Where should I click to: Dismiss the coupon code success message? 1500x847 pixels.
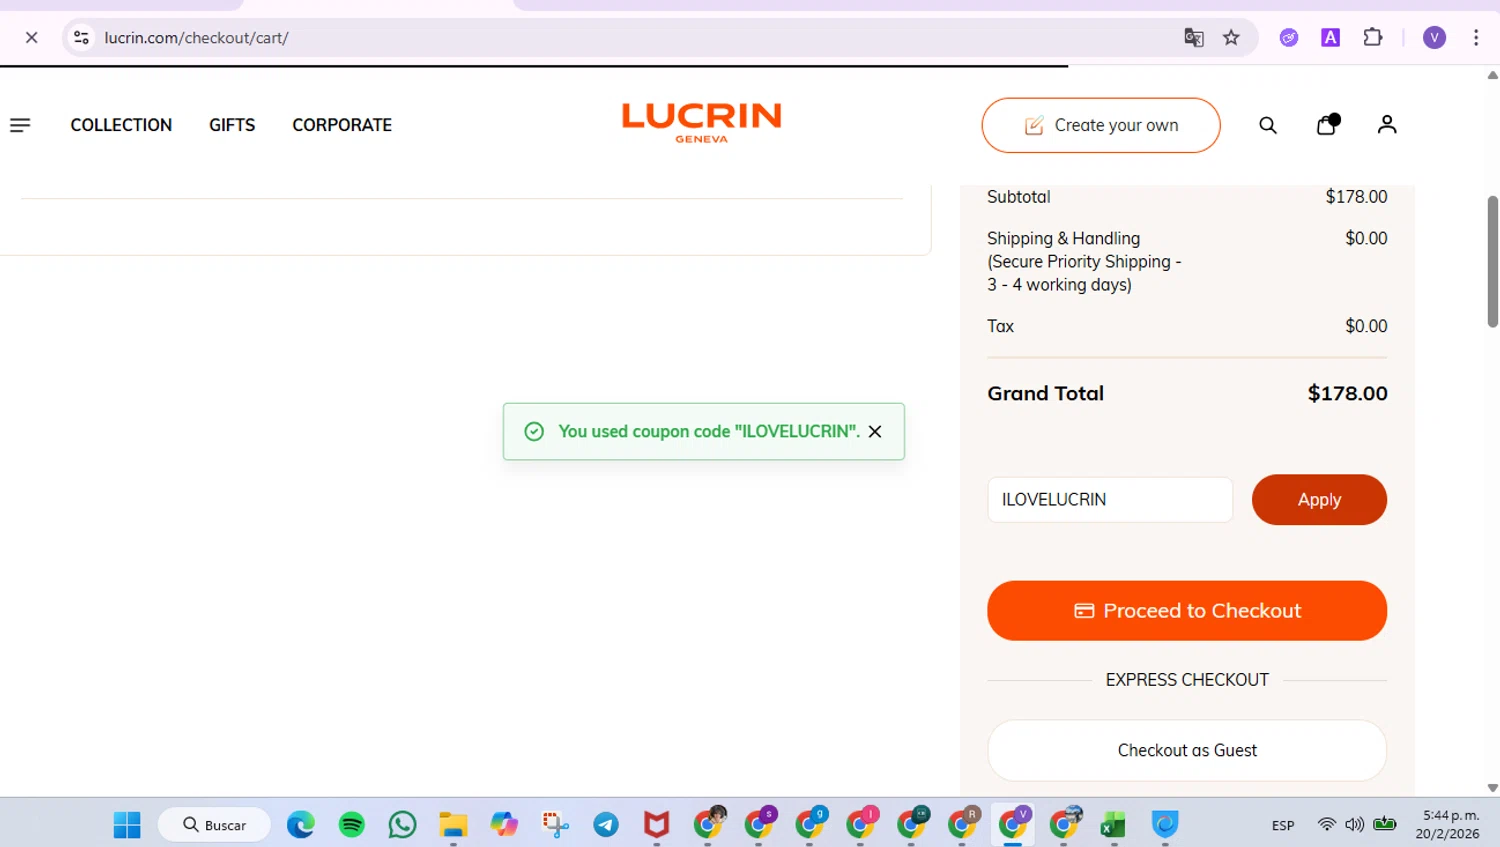[875, 431]
